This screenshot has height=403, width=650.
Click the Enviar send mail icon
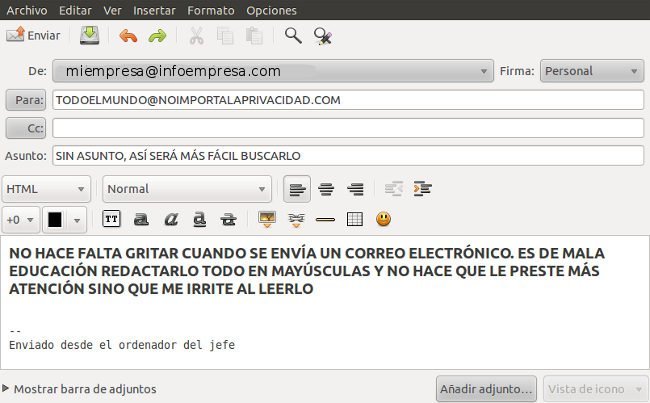pos(15,35)
